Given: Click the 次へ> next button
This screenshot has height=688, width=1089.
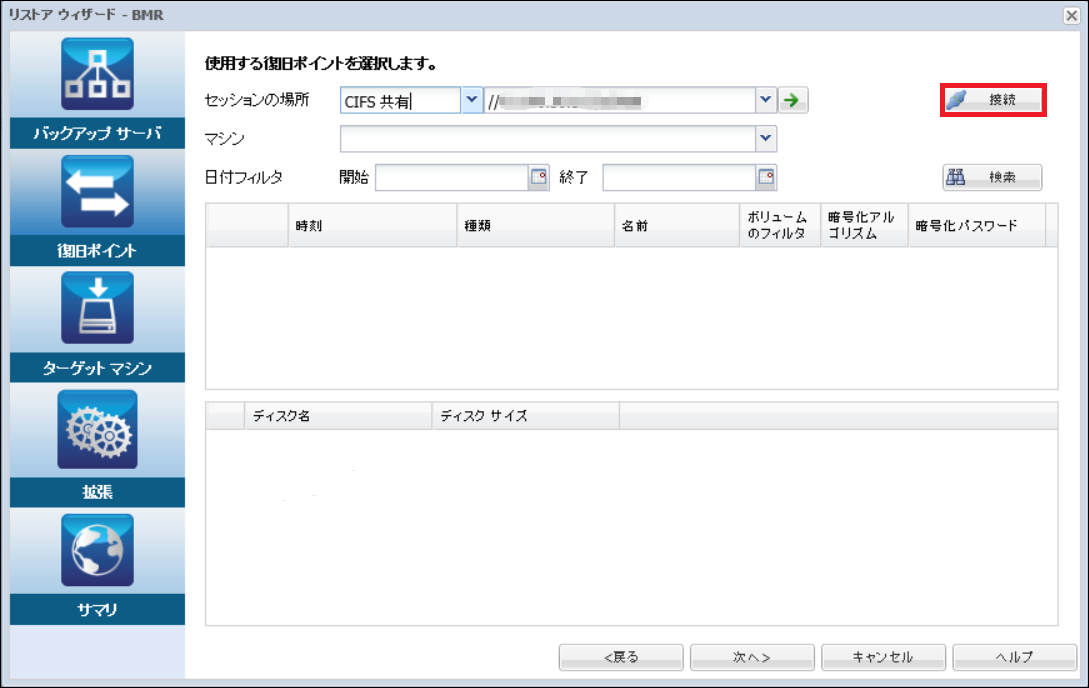Looking at the screenshot, I should pos(751,657).
